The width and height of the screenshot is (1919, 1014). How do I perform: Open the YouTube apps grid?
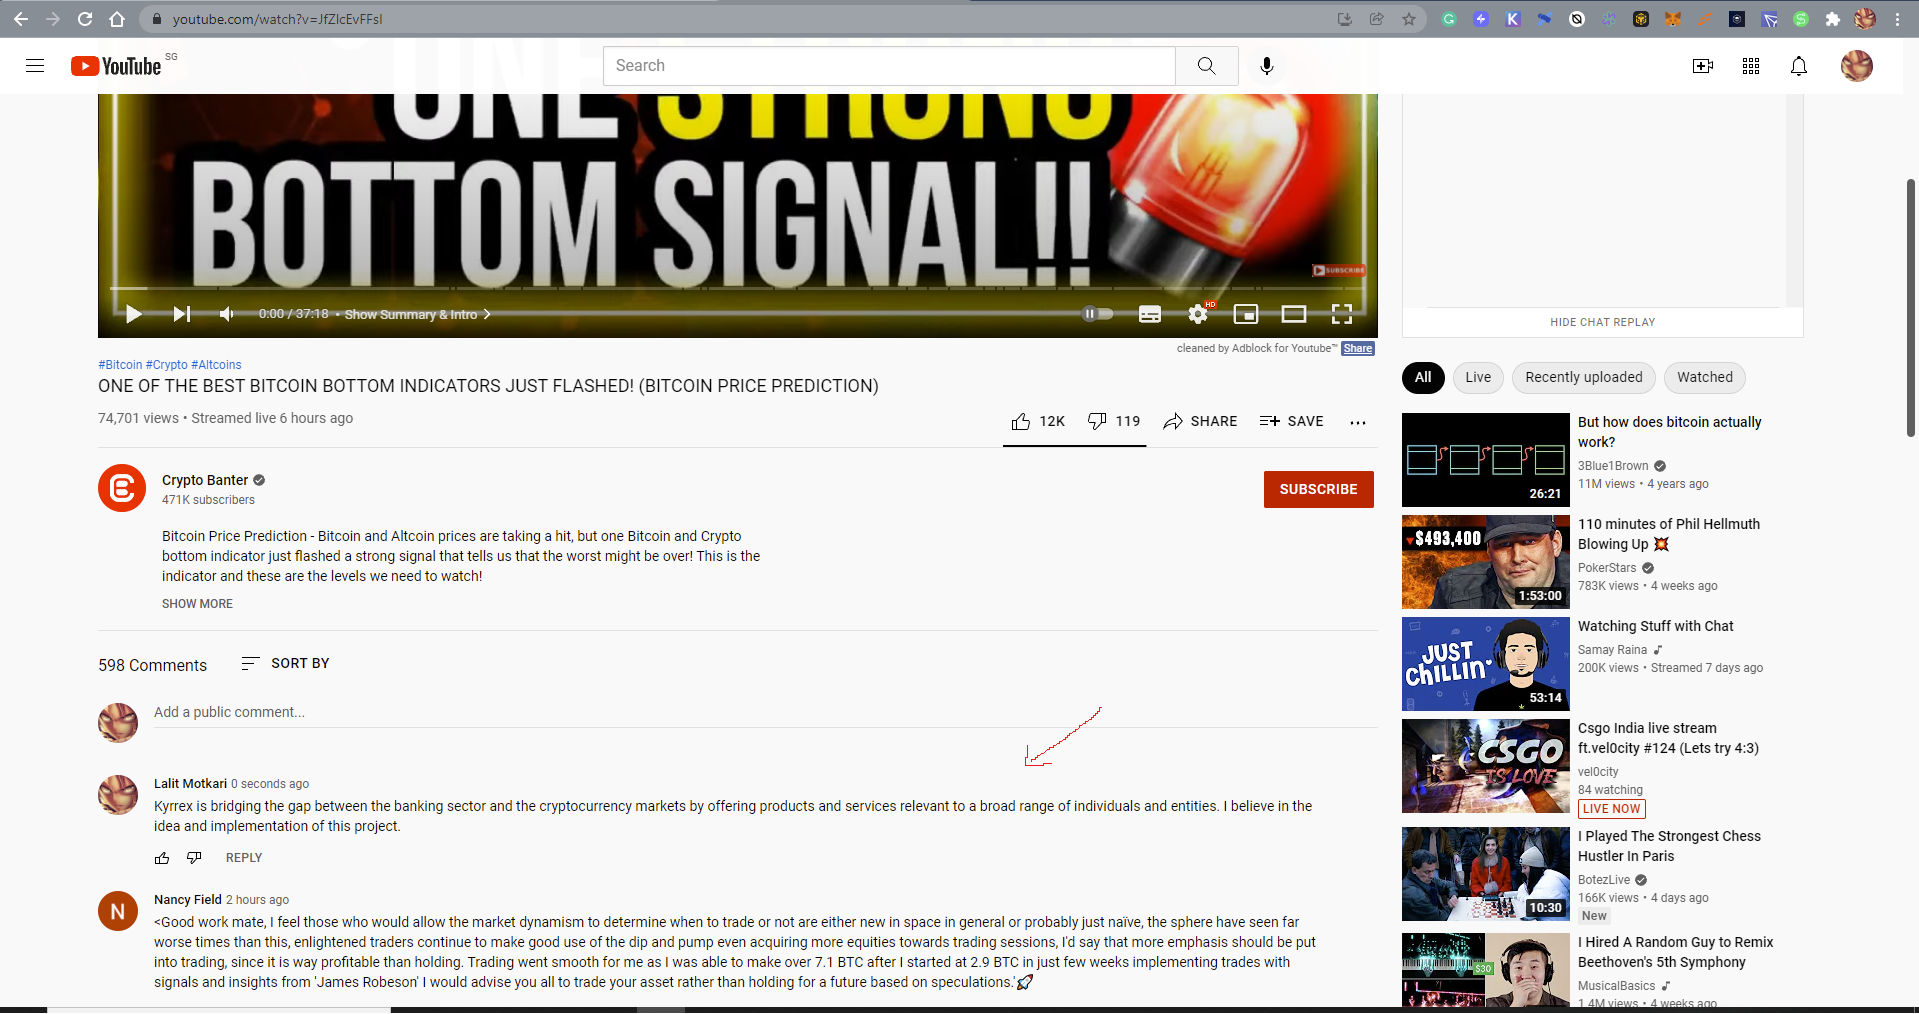[1751, 66]
